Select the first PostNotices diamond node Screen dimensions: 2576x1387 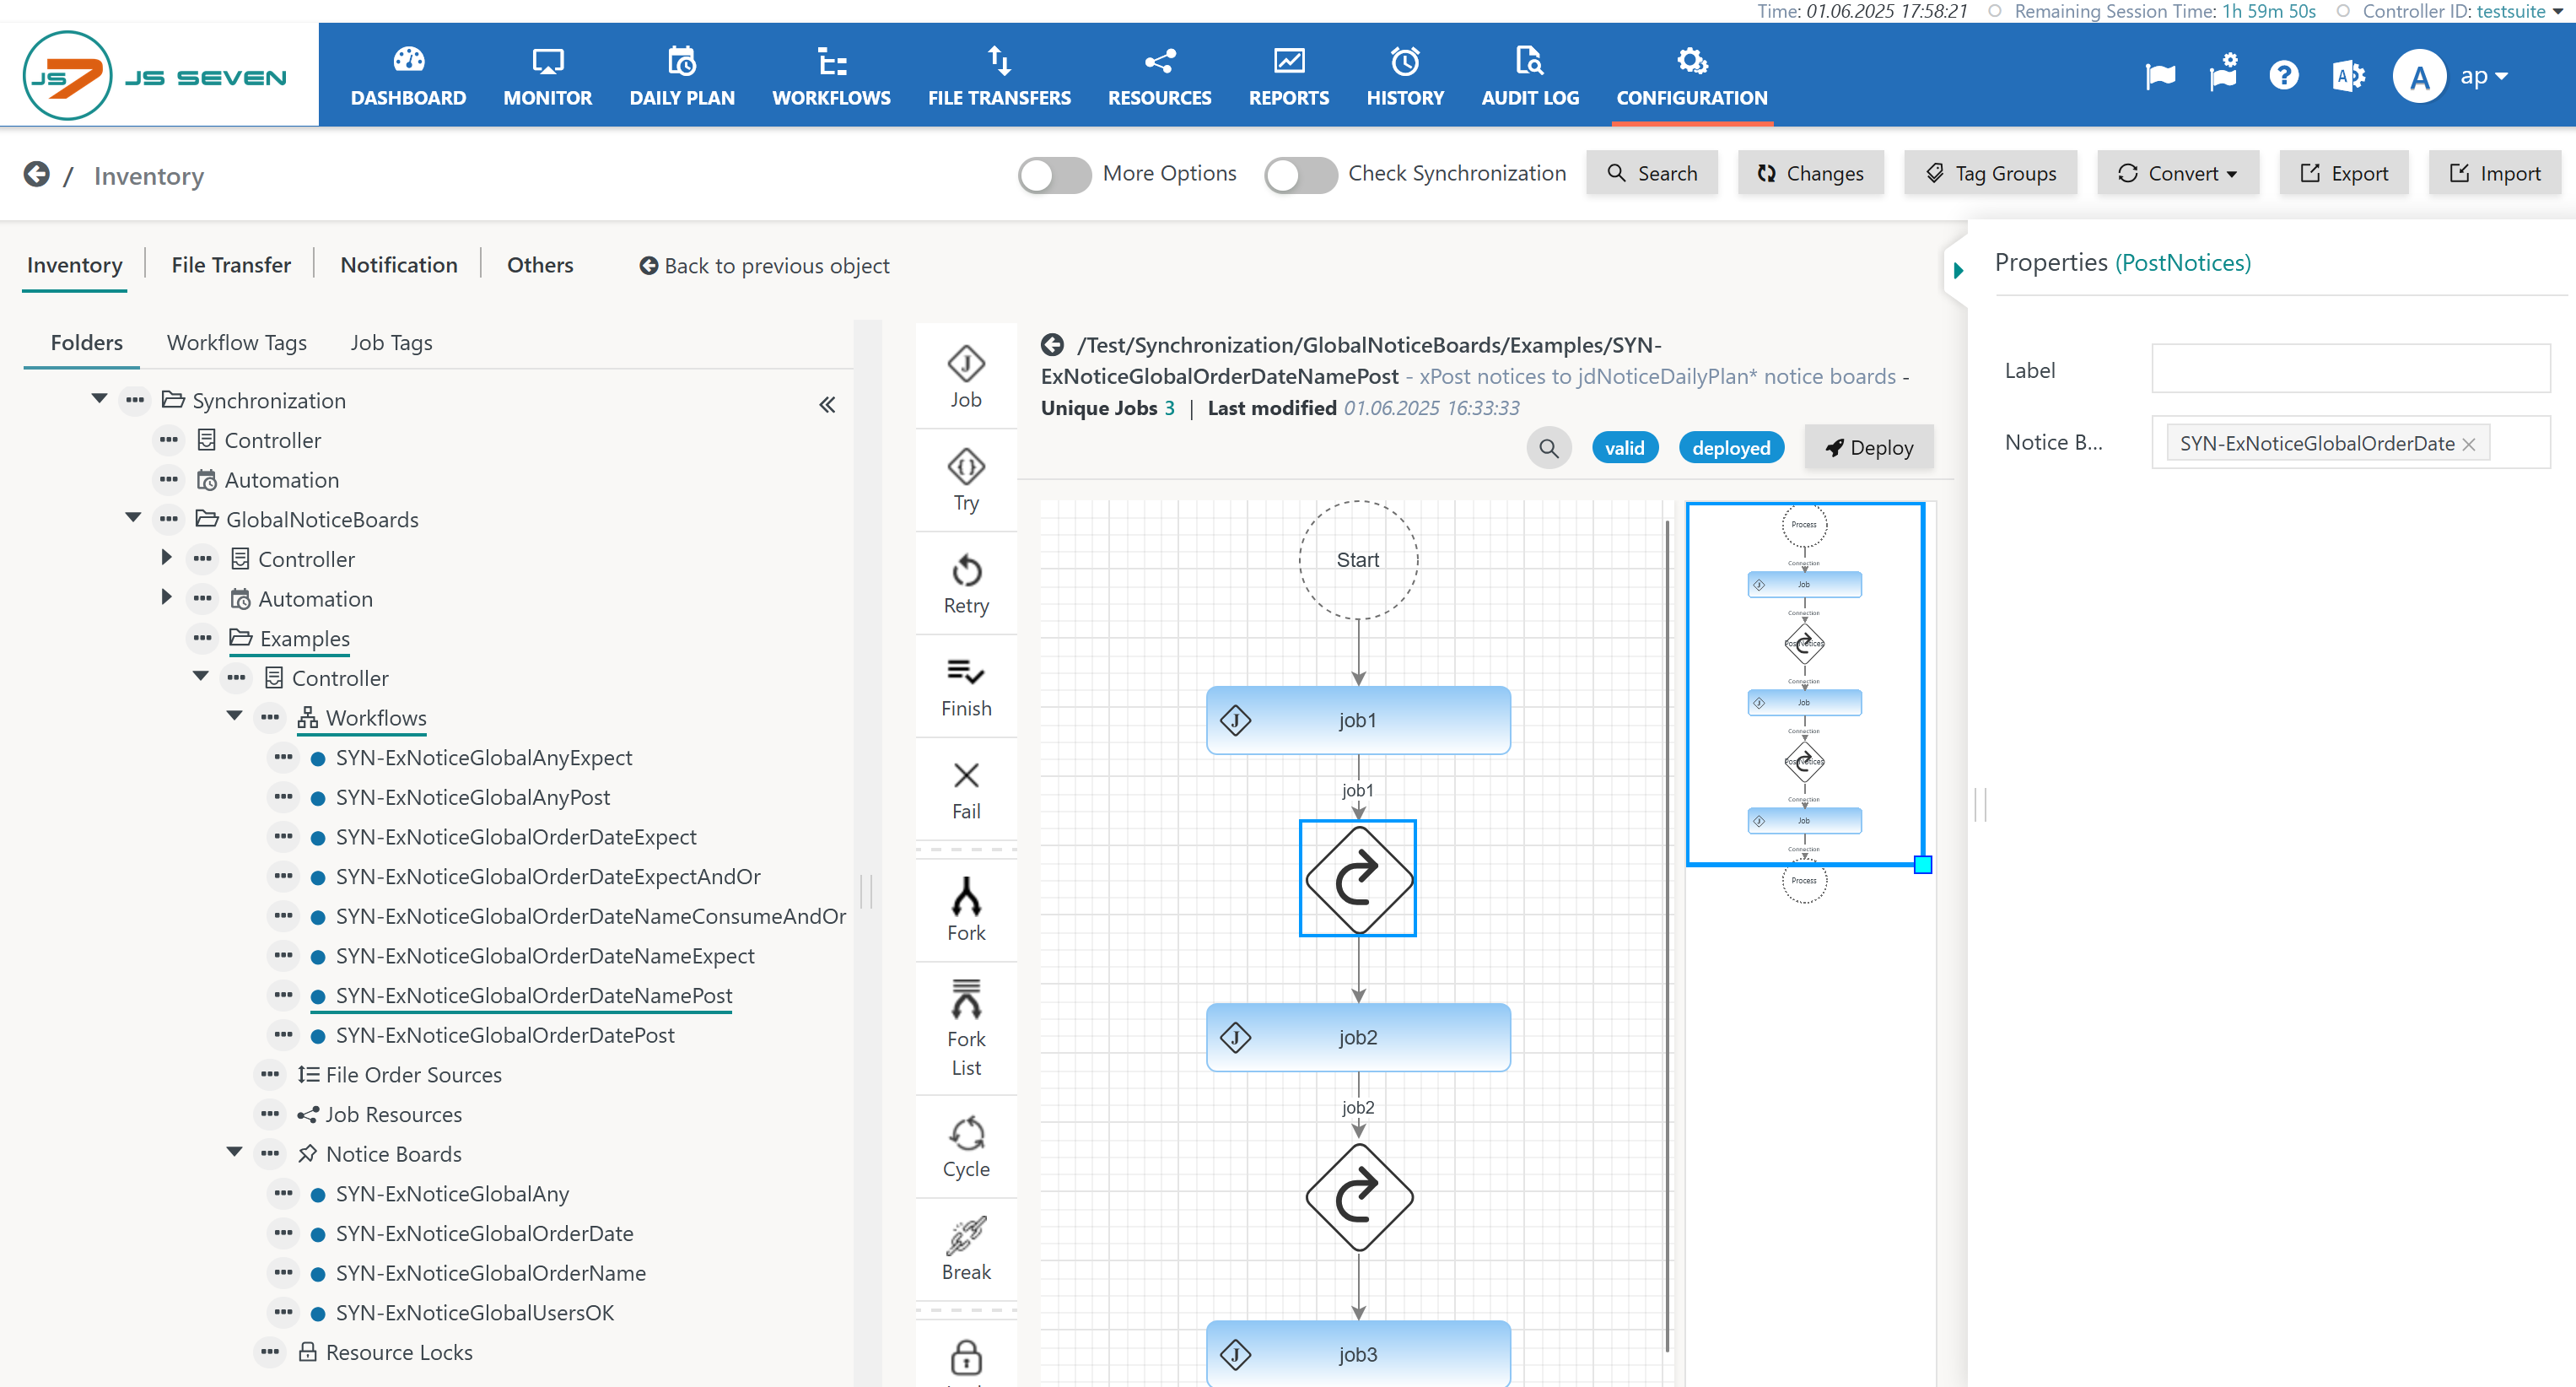click(x=1358, y=879)
